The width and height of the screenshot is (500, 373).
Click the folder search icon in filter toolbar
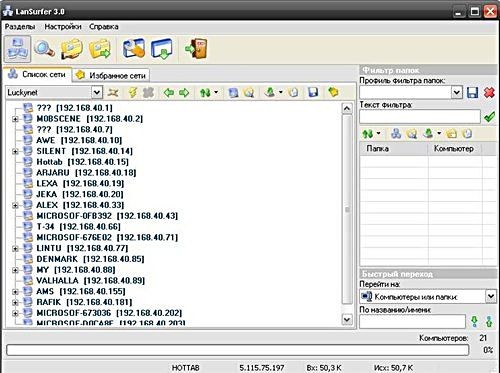412,134
